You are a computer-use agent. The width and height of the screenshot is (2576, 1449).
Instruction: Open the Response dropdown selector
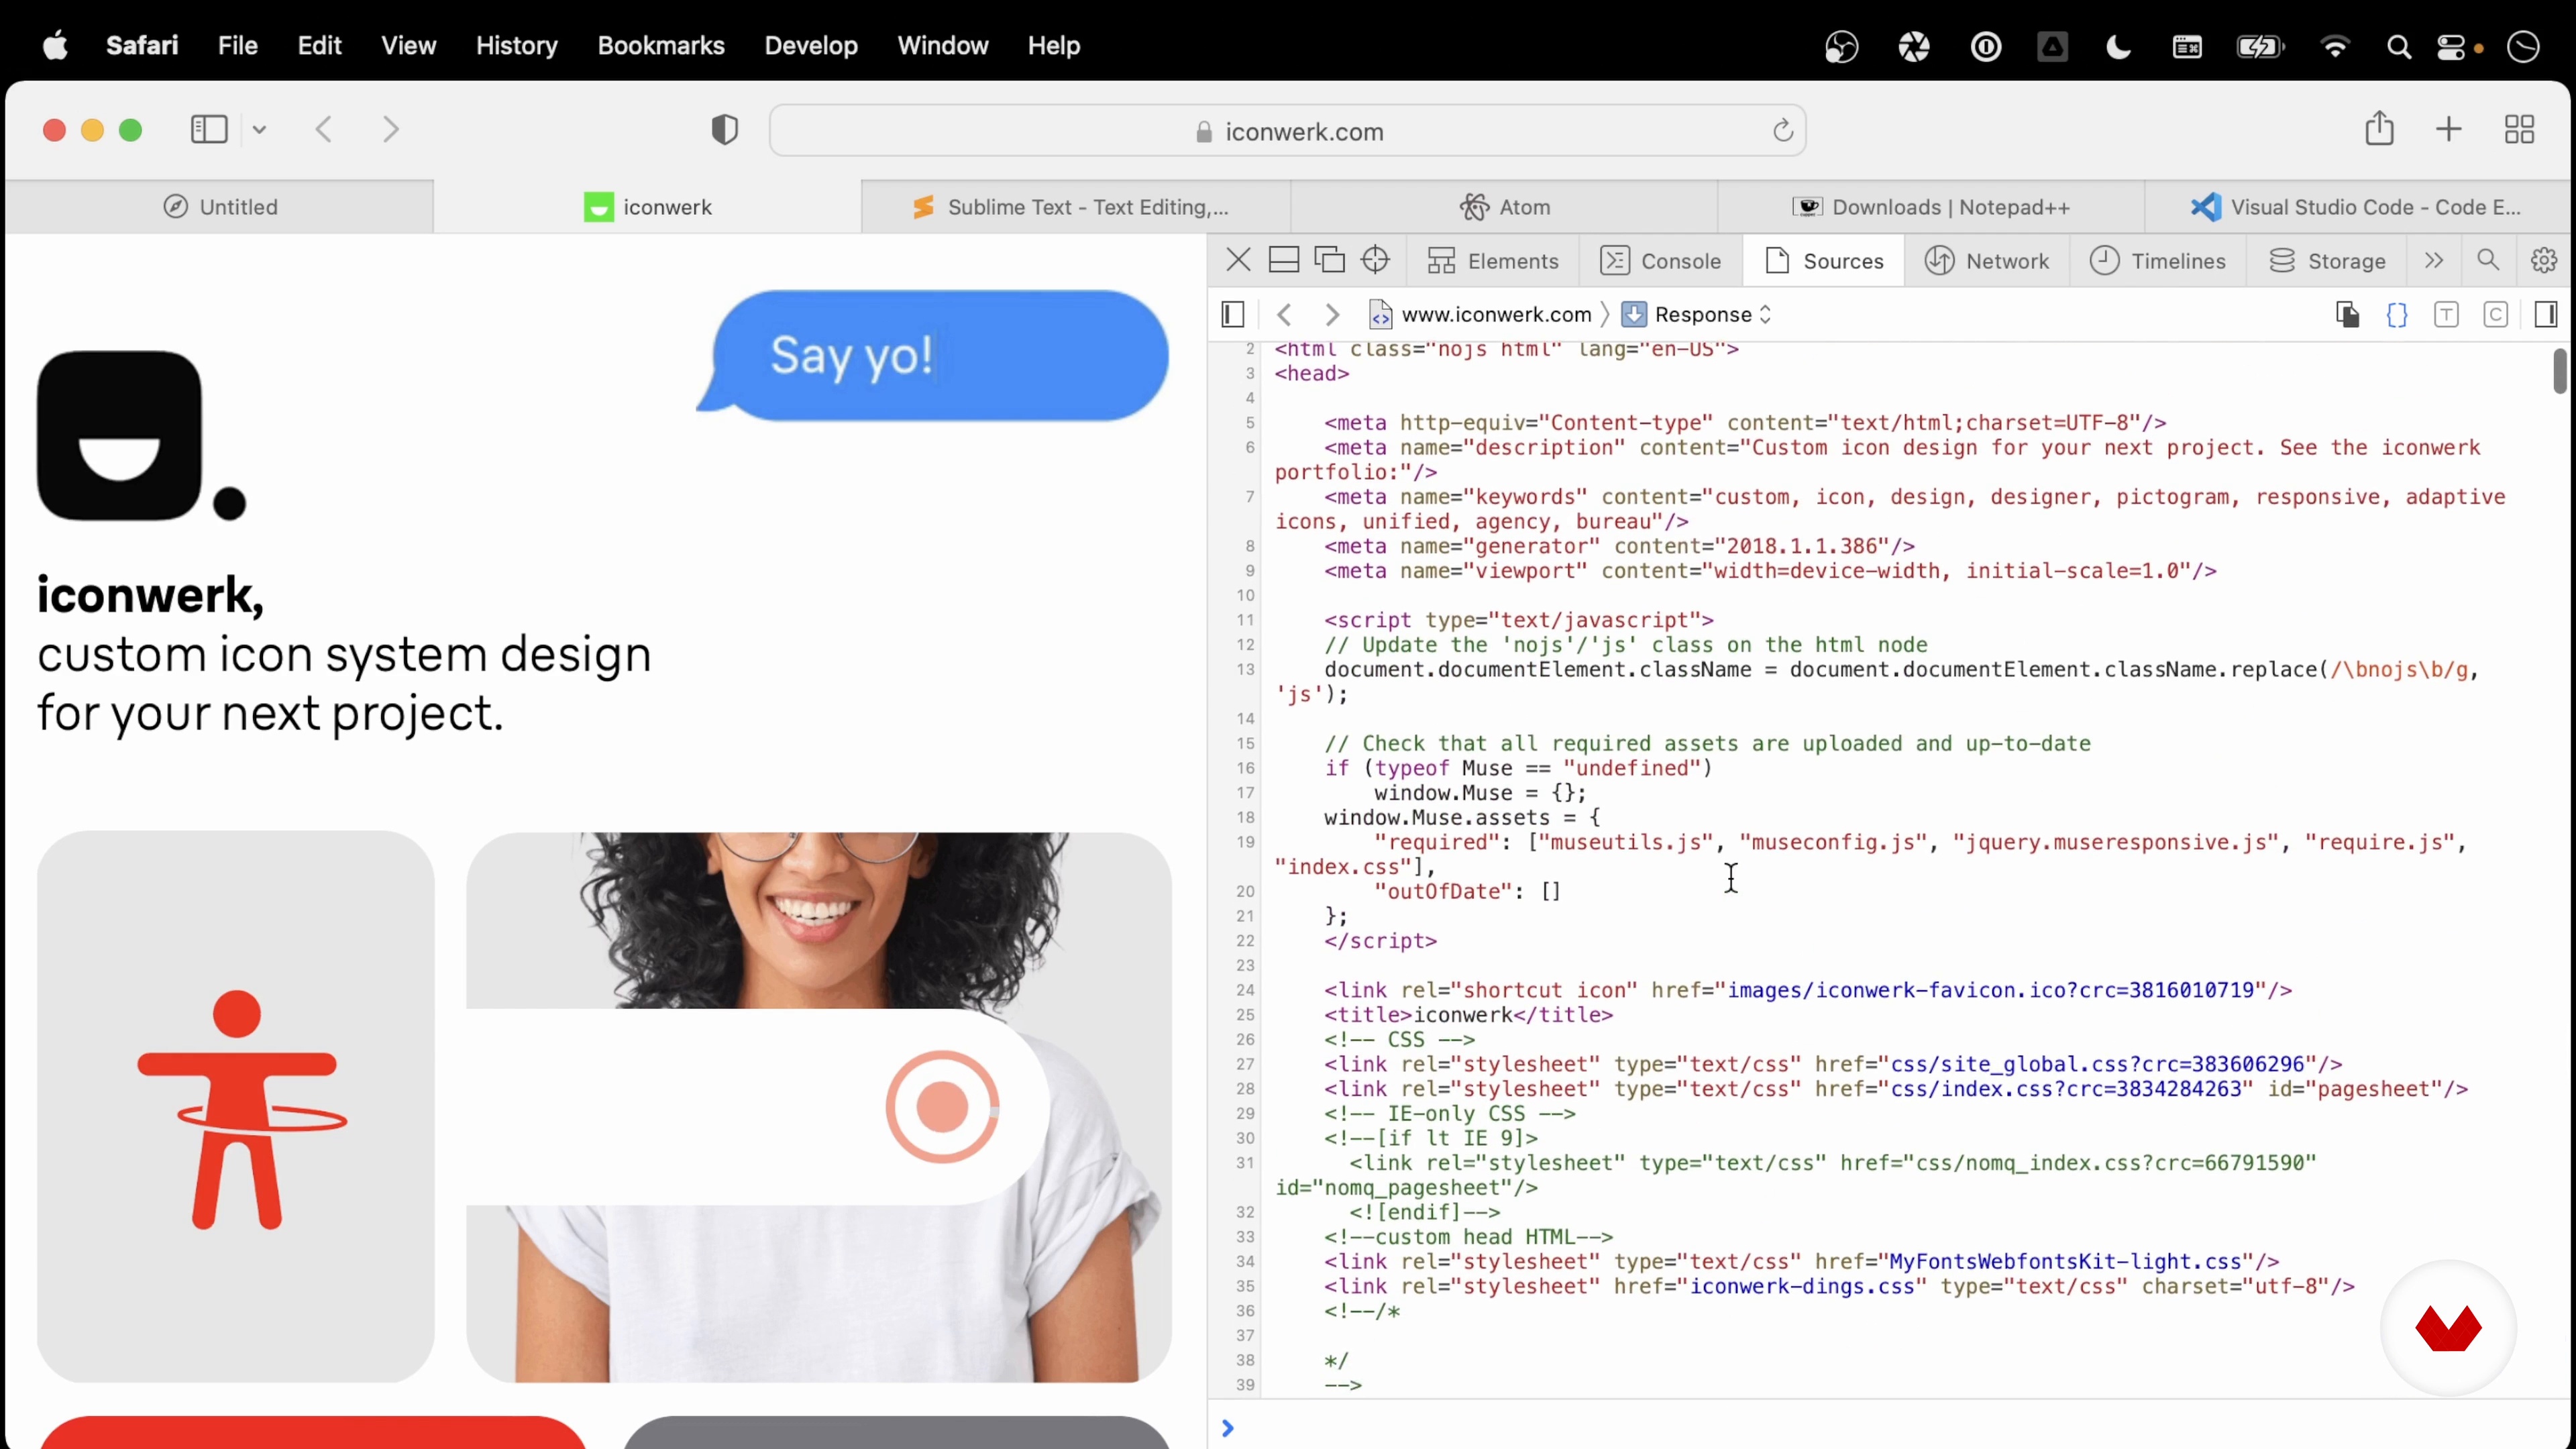(1697, 314)
